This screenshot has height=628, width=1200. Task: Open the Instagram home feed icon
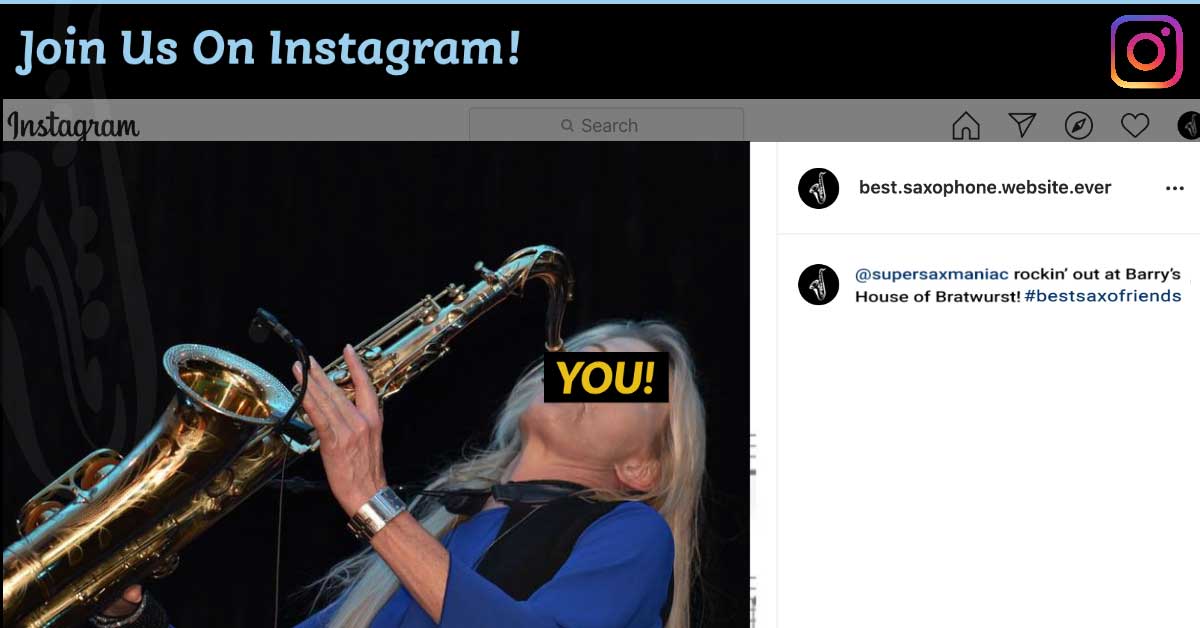pyautogui.click(x=965, y=125)
